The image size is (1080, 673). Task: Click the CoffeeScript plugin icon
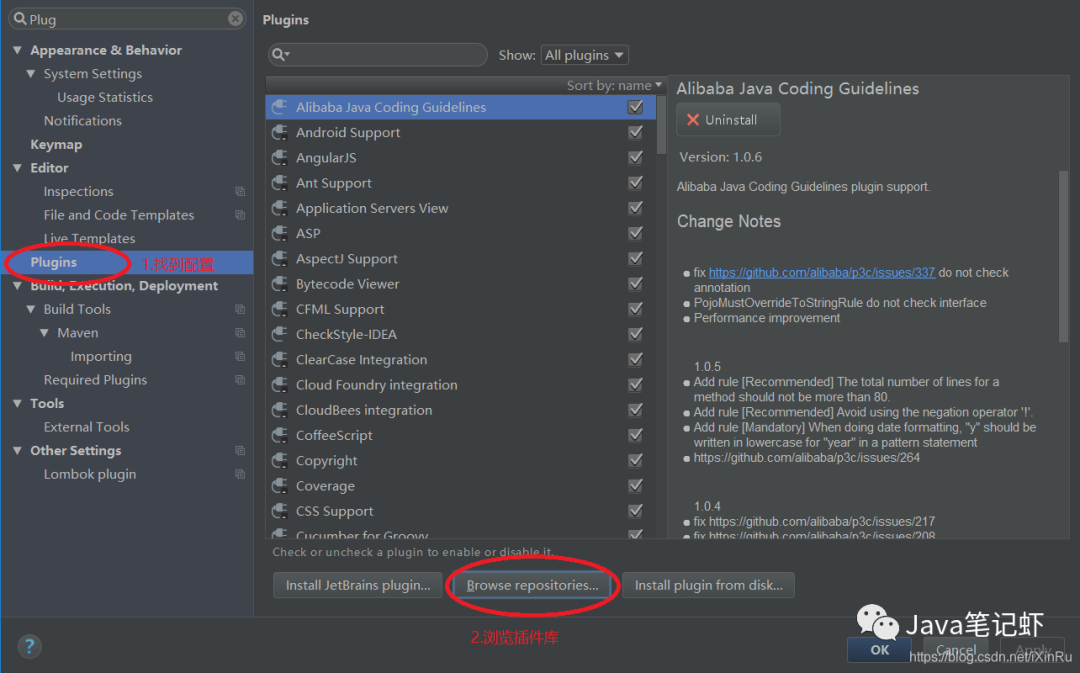point(280,435)
